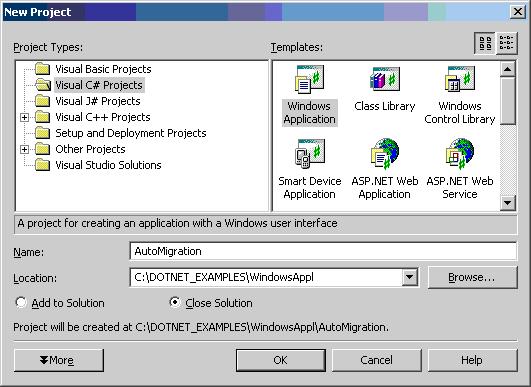
Task: Click the 'Project Types:' label
Action: point(48,47)
